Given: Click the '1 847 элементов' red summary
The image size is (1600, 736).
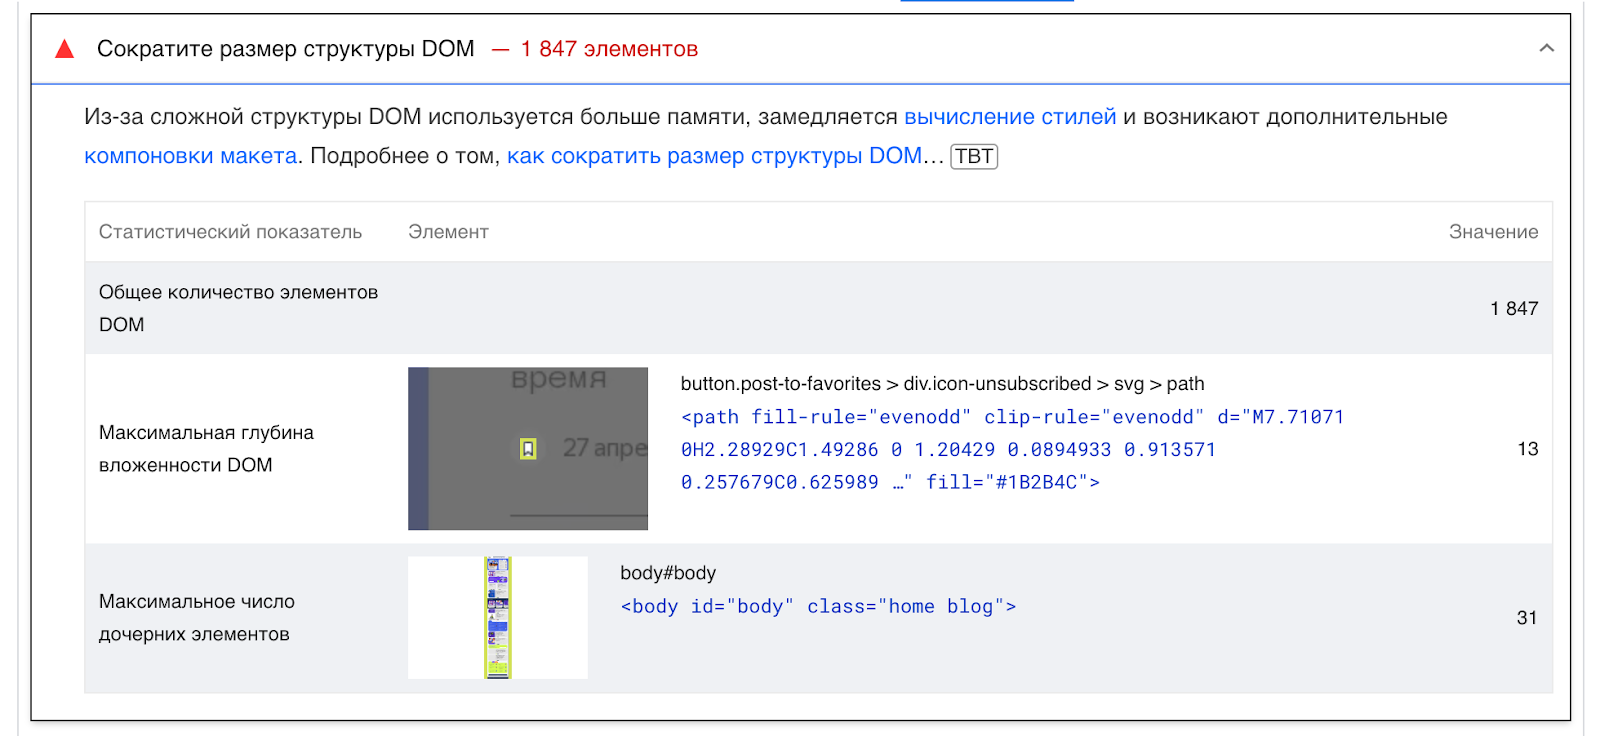Looking at the screenshot, I should click(x=609, y=49).
